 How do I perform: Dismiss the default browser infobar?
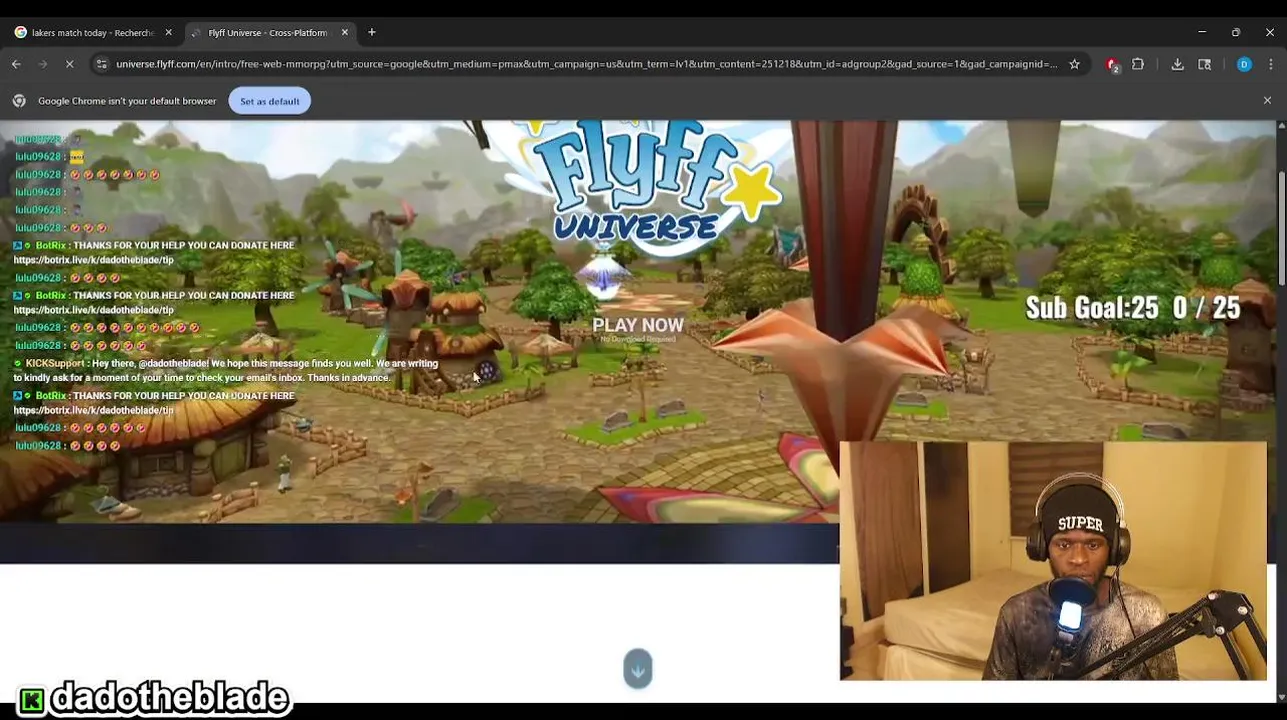pyautogui.click(x=1267, y=101)
